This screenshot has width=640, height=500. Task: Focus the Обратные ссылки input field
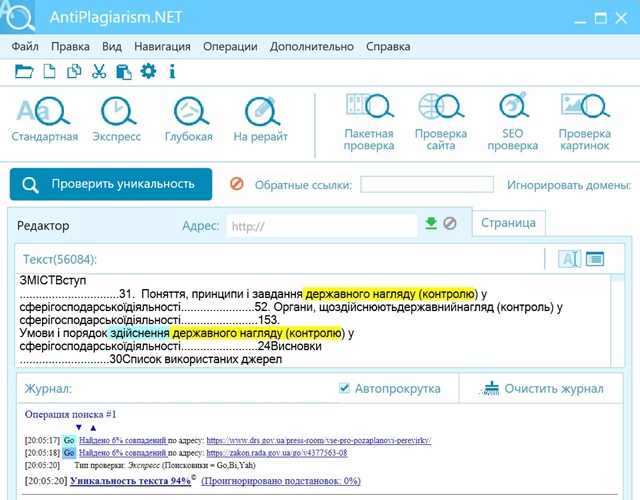point(427,184)
